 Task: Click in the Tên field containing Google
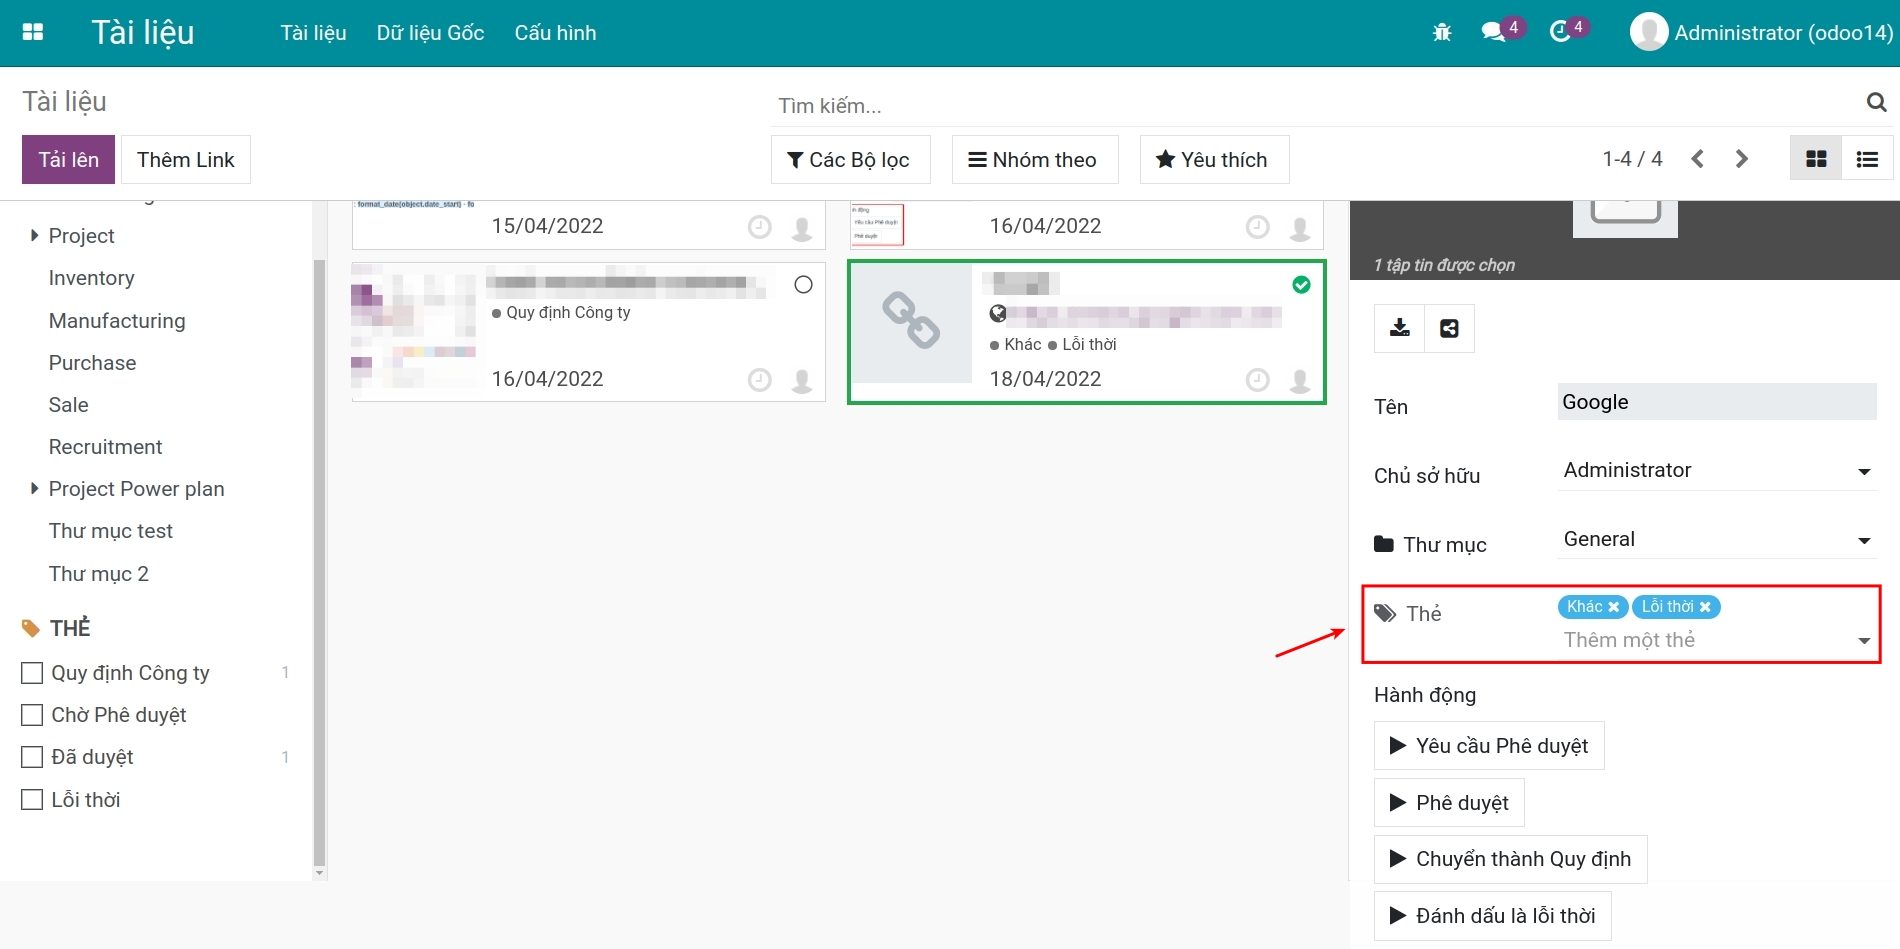pos(1716,402)
